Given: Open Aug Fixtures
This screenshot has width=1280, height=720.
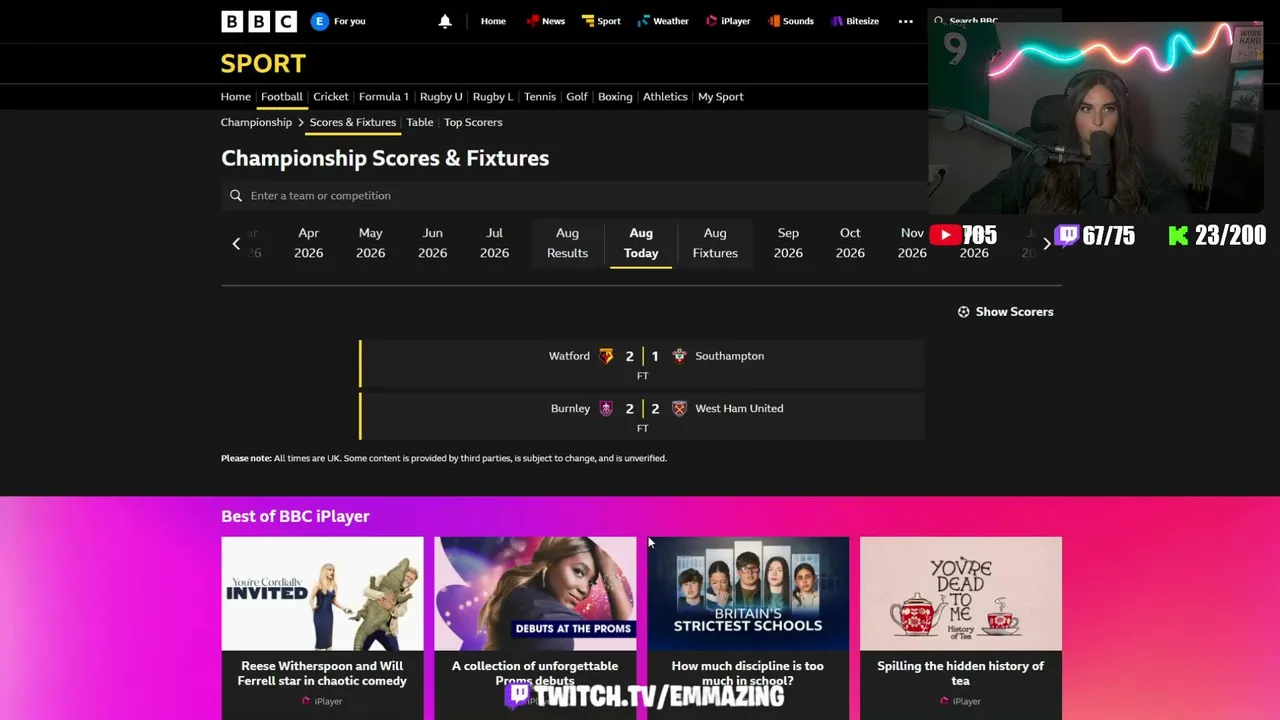Looking at the screenshot, I should point(715,243).
